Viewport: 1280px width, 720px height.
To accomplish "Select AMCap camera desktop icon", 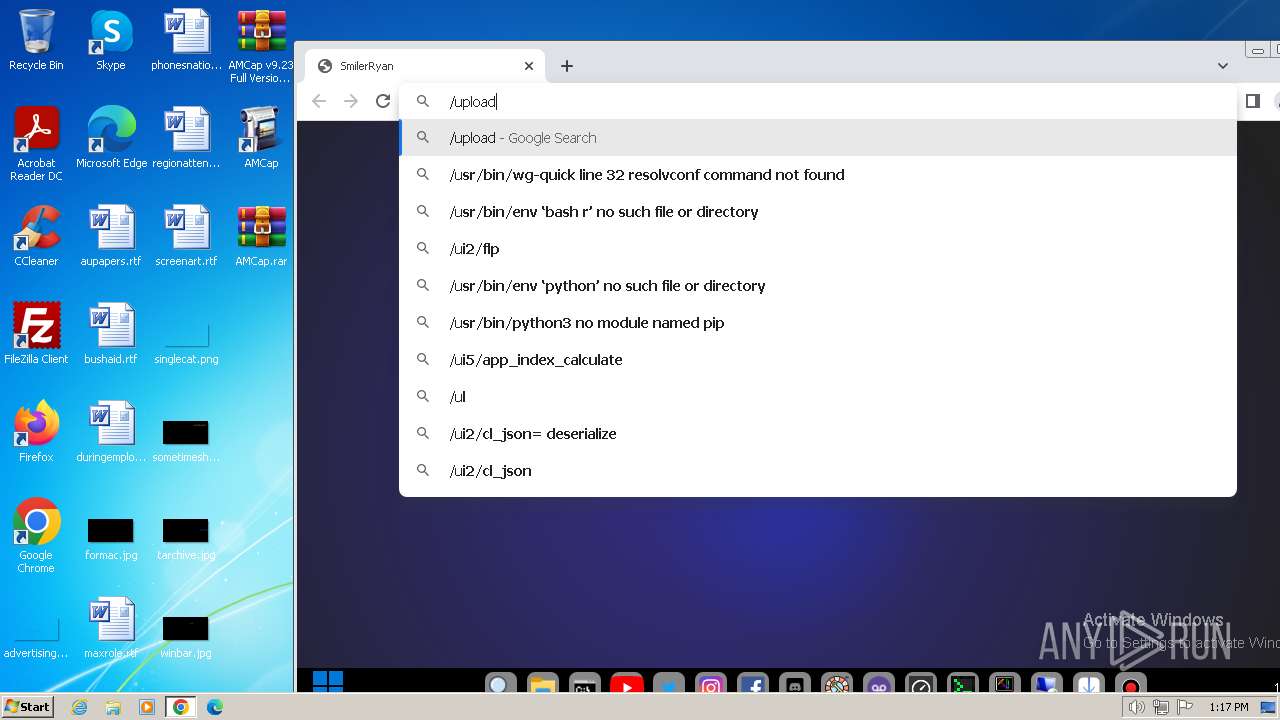I will click(261, 138).
